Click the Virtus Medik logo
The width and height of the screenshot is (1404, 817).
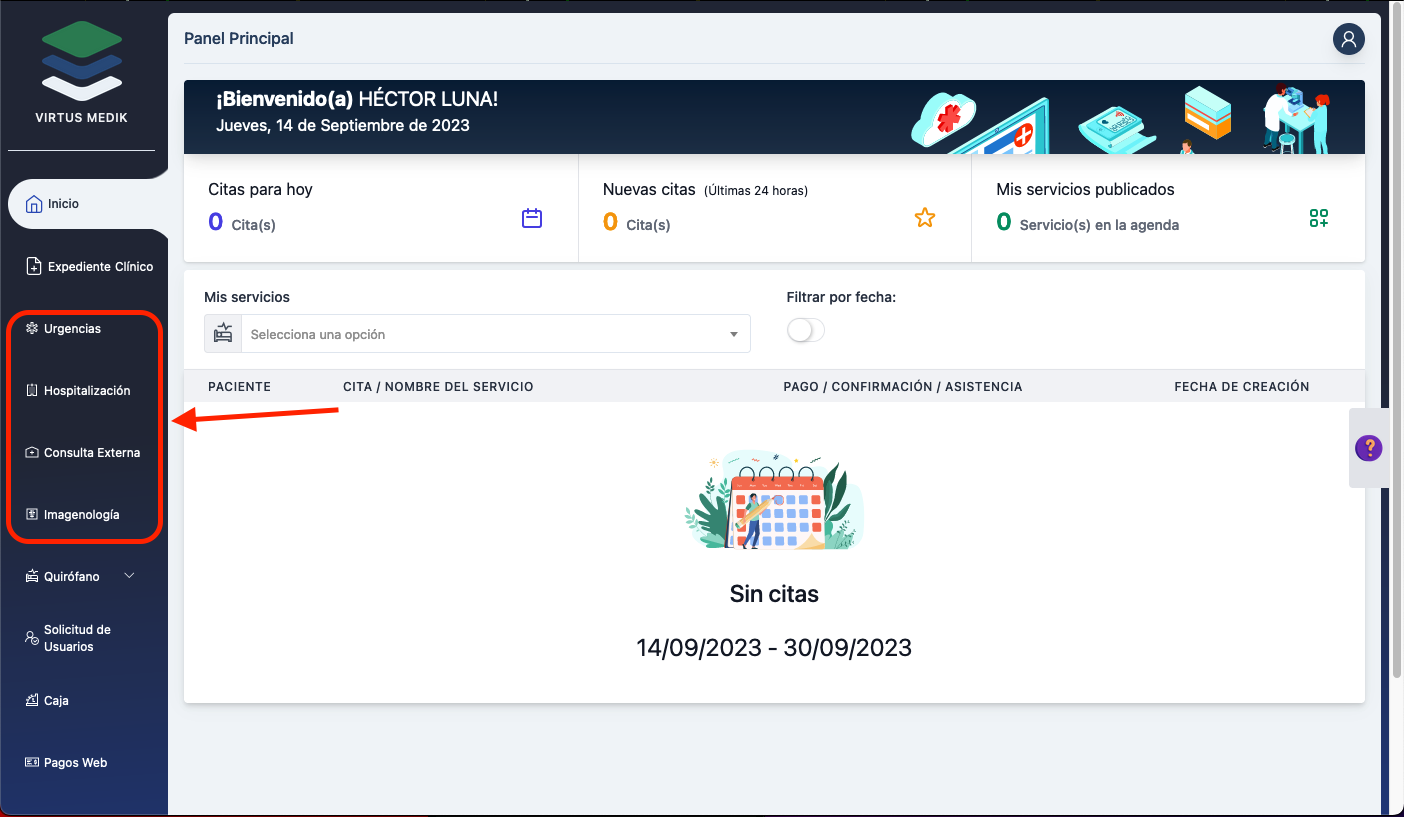tap(82, 62)
